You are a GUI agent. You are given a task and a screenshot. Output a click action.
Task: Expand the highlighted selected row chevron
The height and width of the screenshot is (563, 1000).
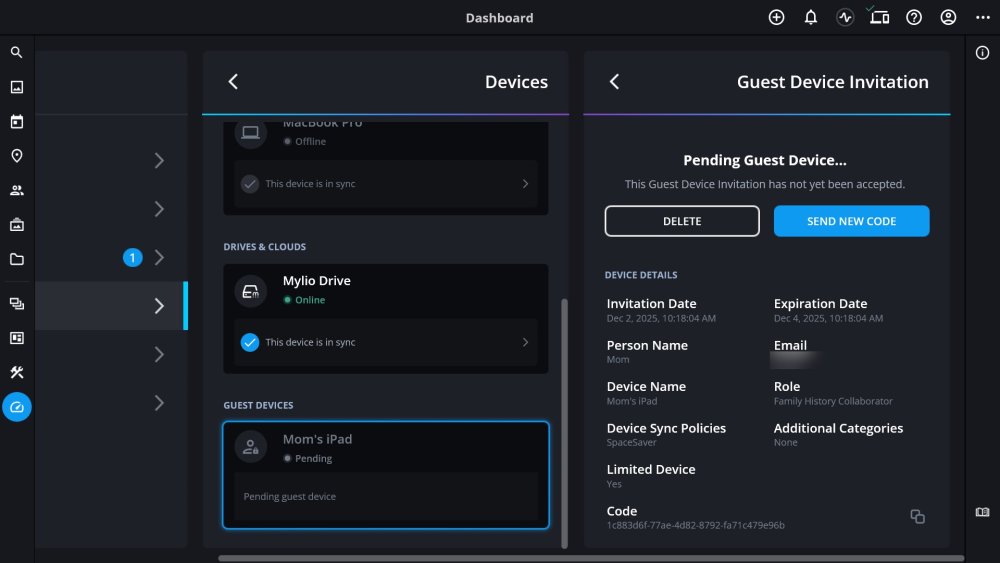[159, 305]
